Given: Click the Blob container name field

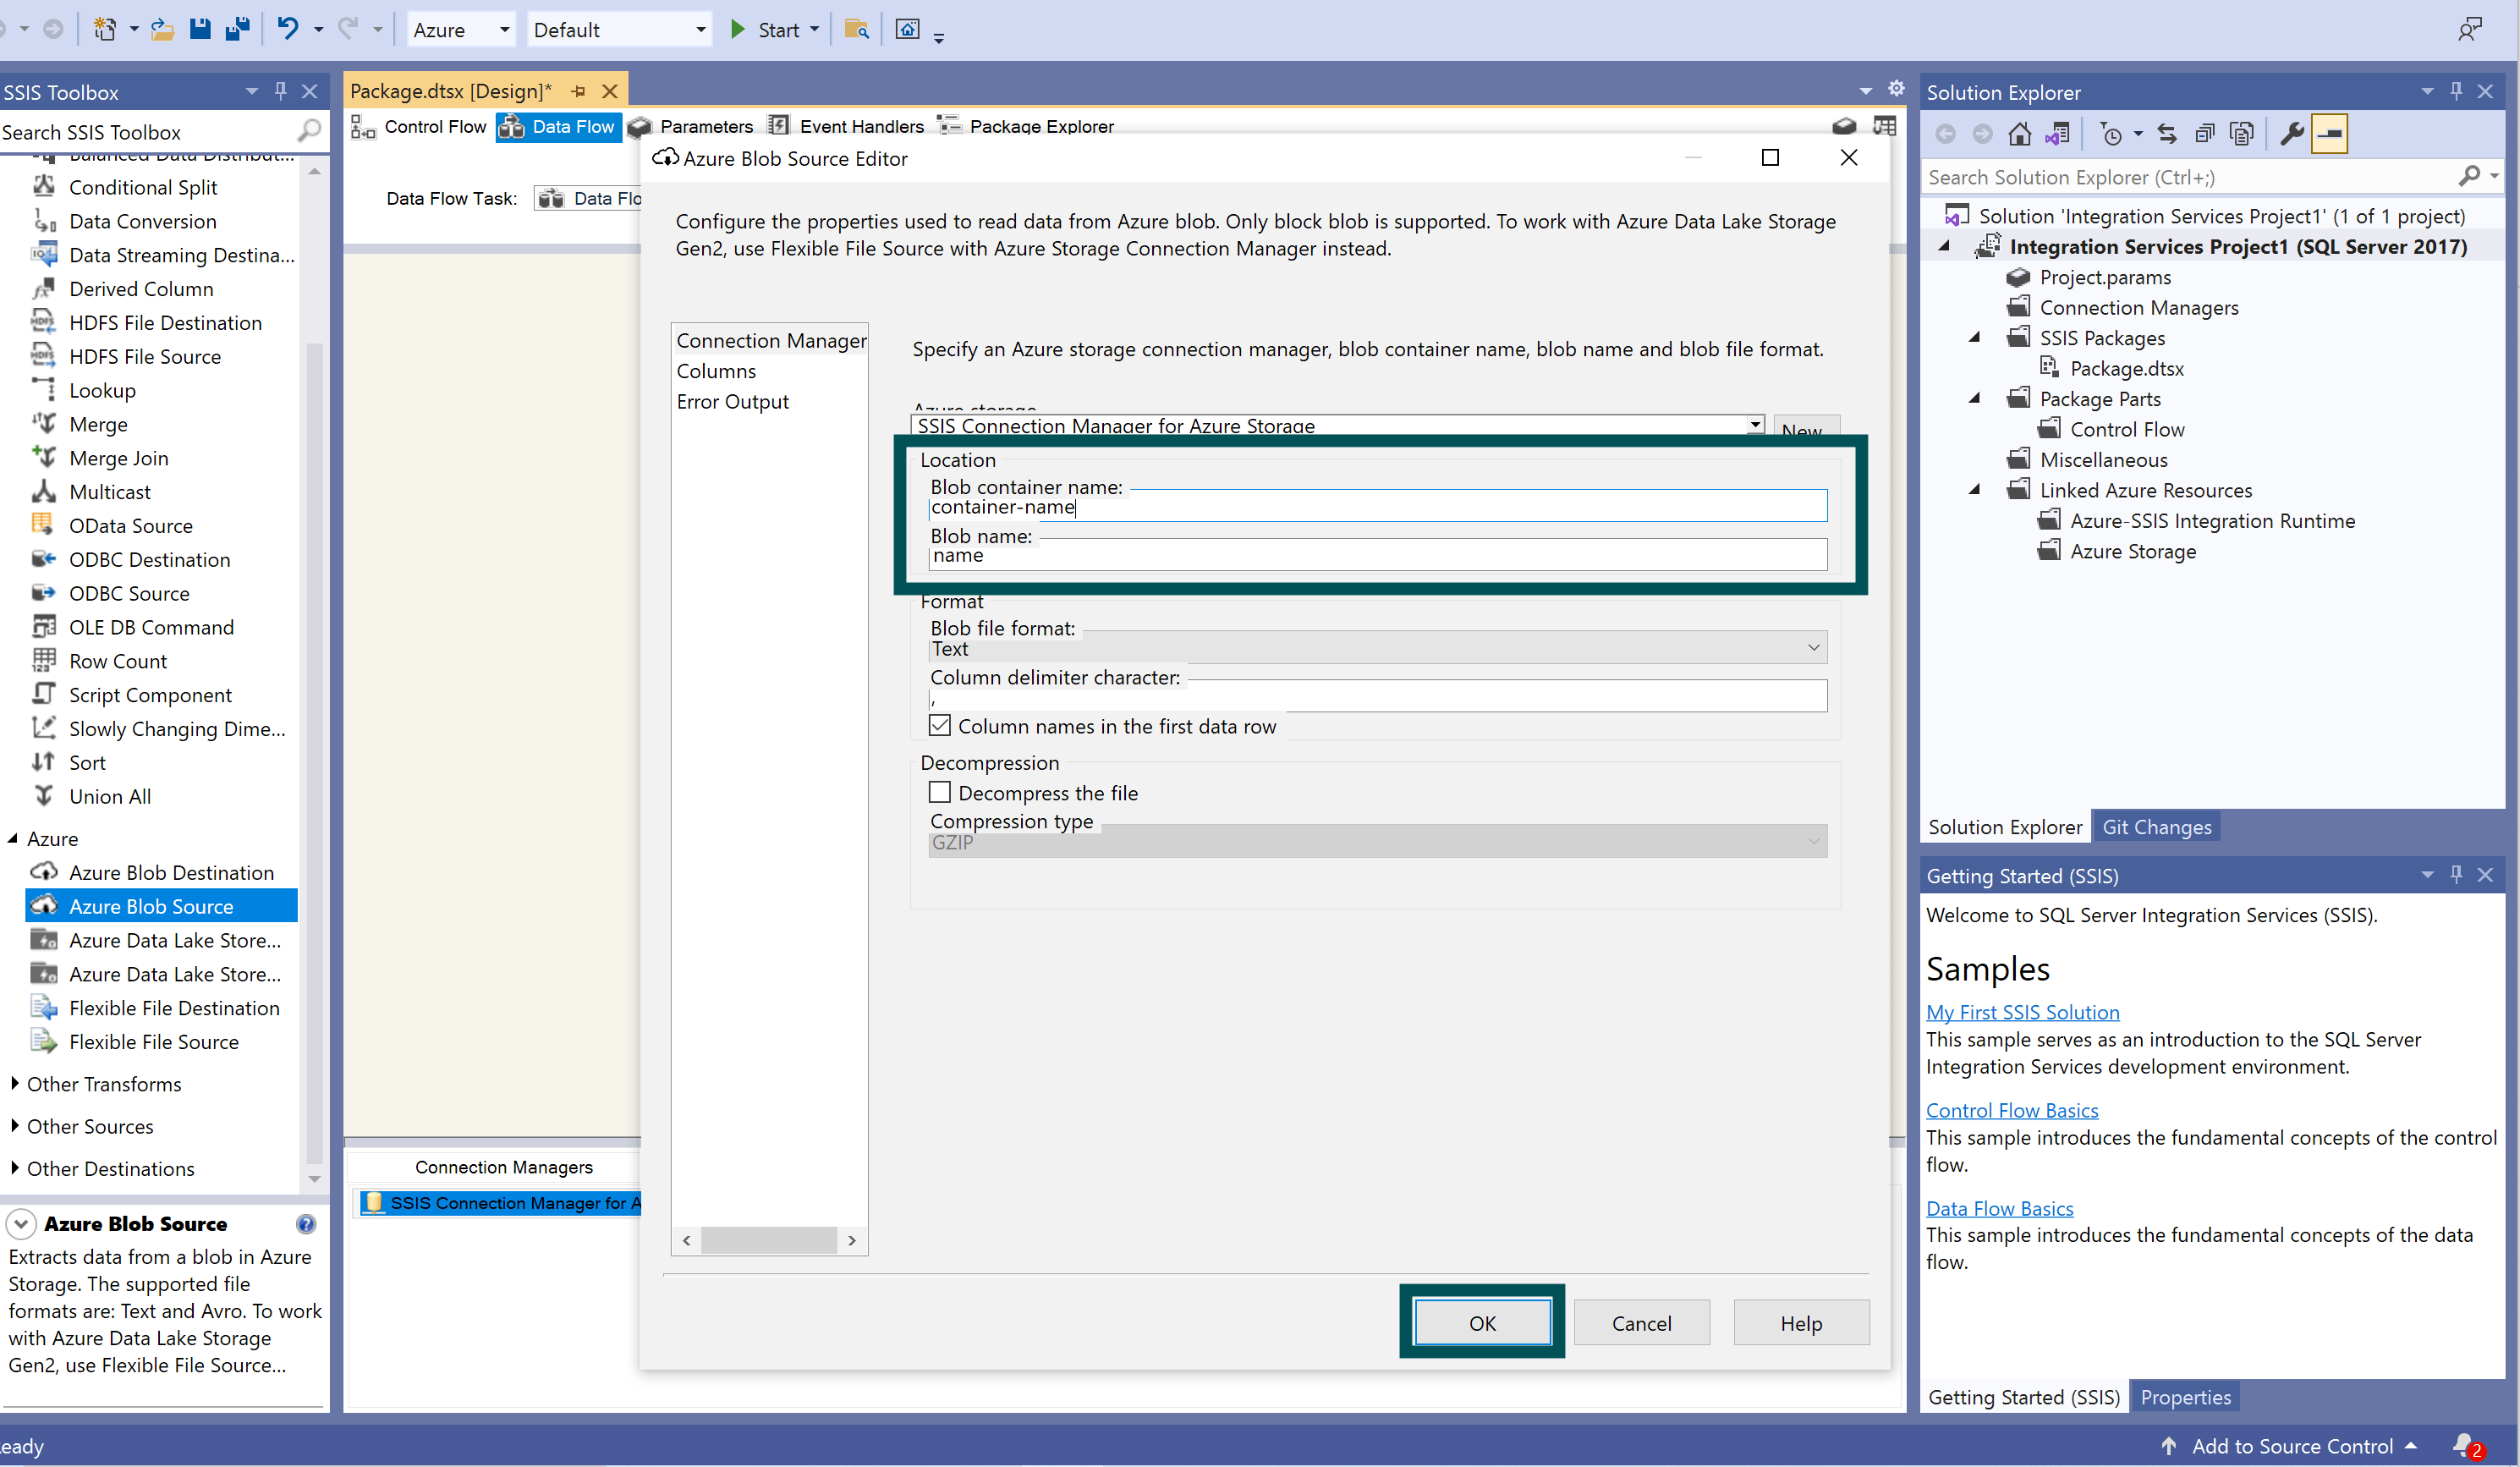Looking at the screenshot, I should (x=1377, y=505).
